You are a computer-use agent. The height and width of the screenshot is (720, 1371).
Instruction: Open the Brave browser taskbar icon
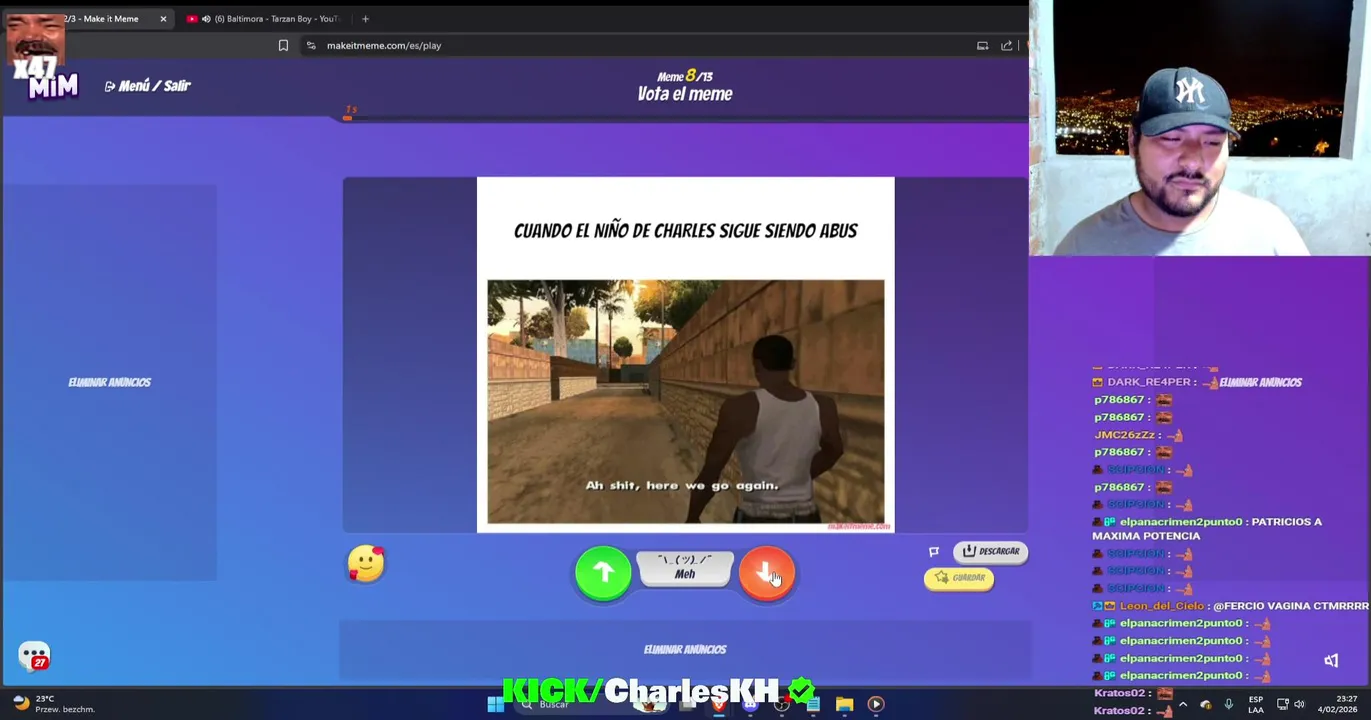point(719,704)
